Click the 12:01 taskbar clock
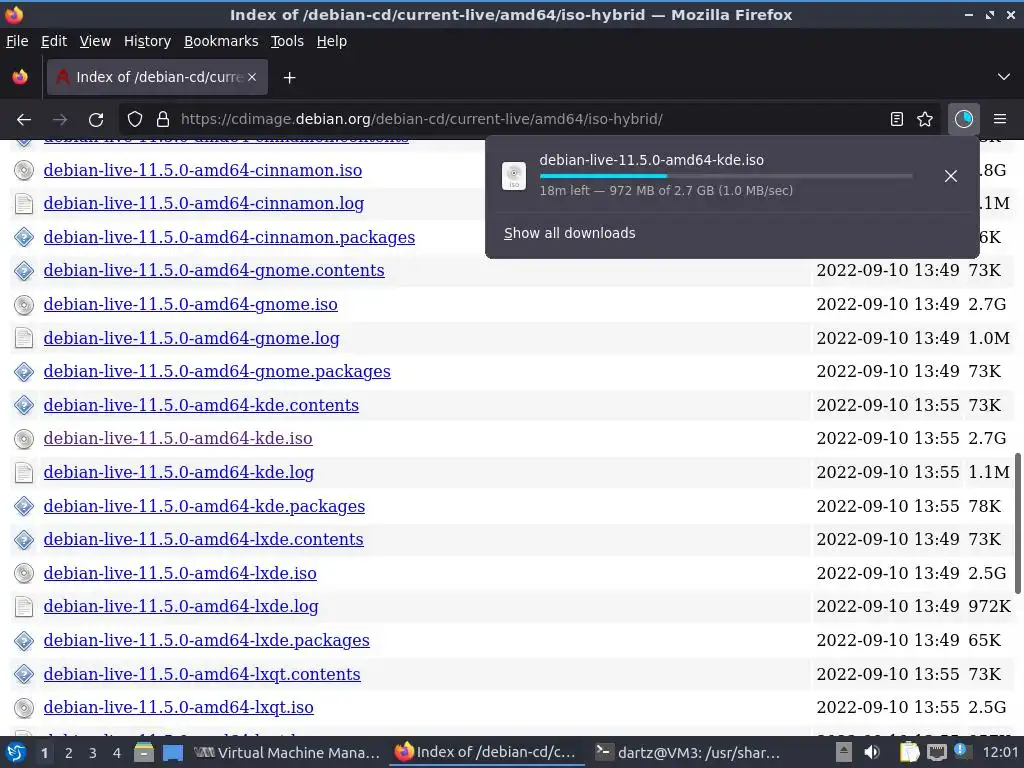1024x768 pixels. coord(1000,753)
